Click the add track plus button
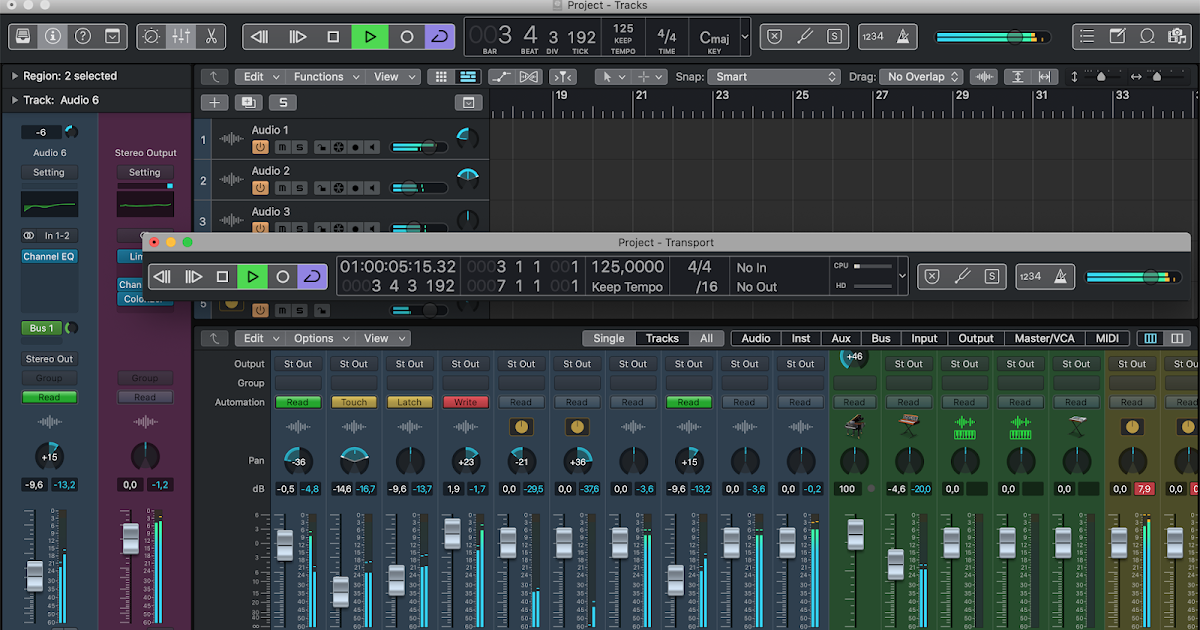Viewport: 1200px width, 630px height. click(214, 102)
